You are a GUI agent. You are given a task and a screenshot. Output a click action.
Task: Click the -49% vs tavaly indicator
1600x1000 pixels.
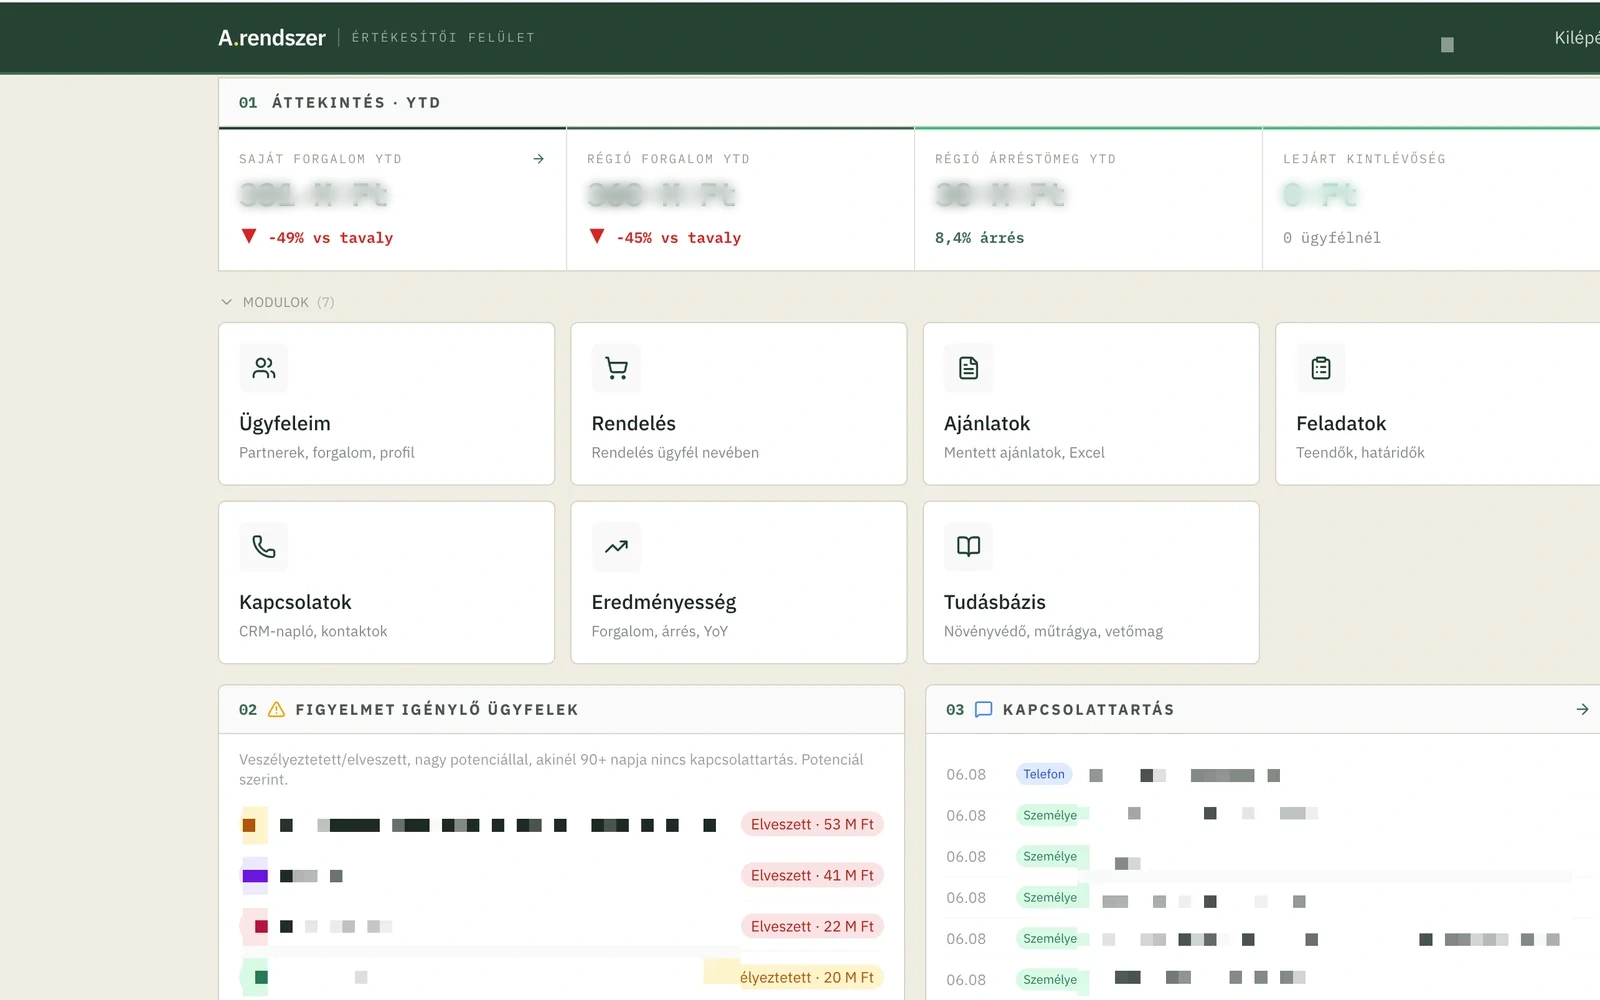pos(318,237)
